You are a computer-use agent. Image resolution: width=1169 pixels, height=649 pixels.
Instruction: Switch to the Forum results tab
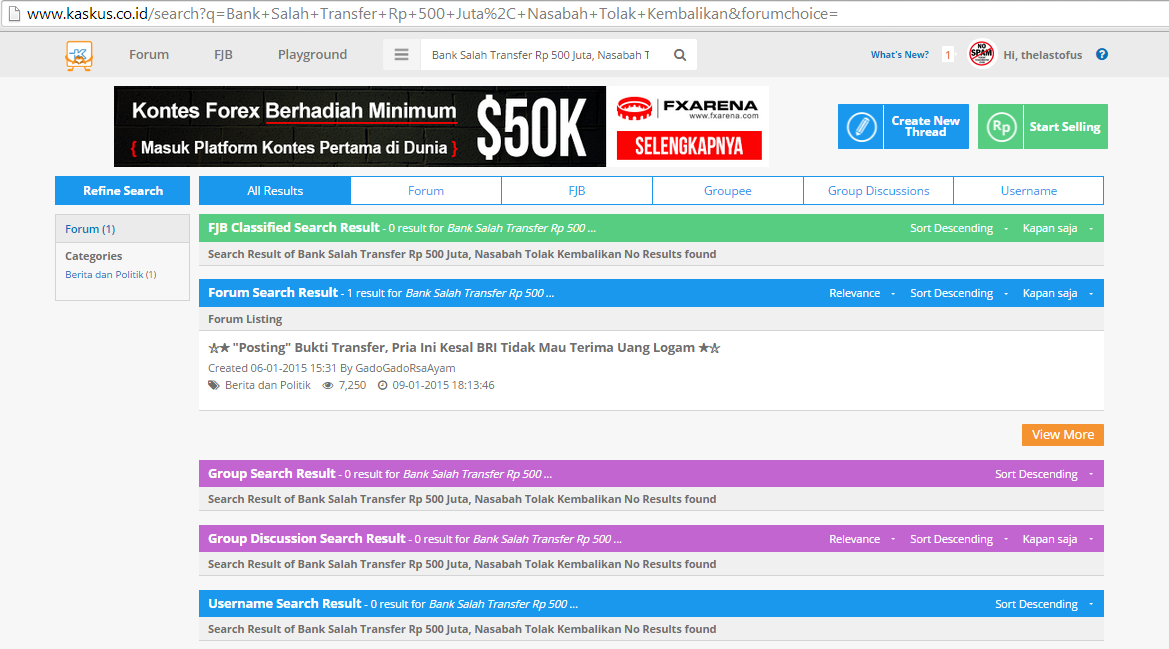pyautogui.click(x=426, y=191)
